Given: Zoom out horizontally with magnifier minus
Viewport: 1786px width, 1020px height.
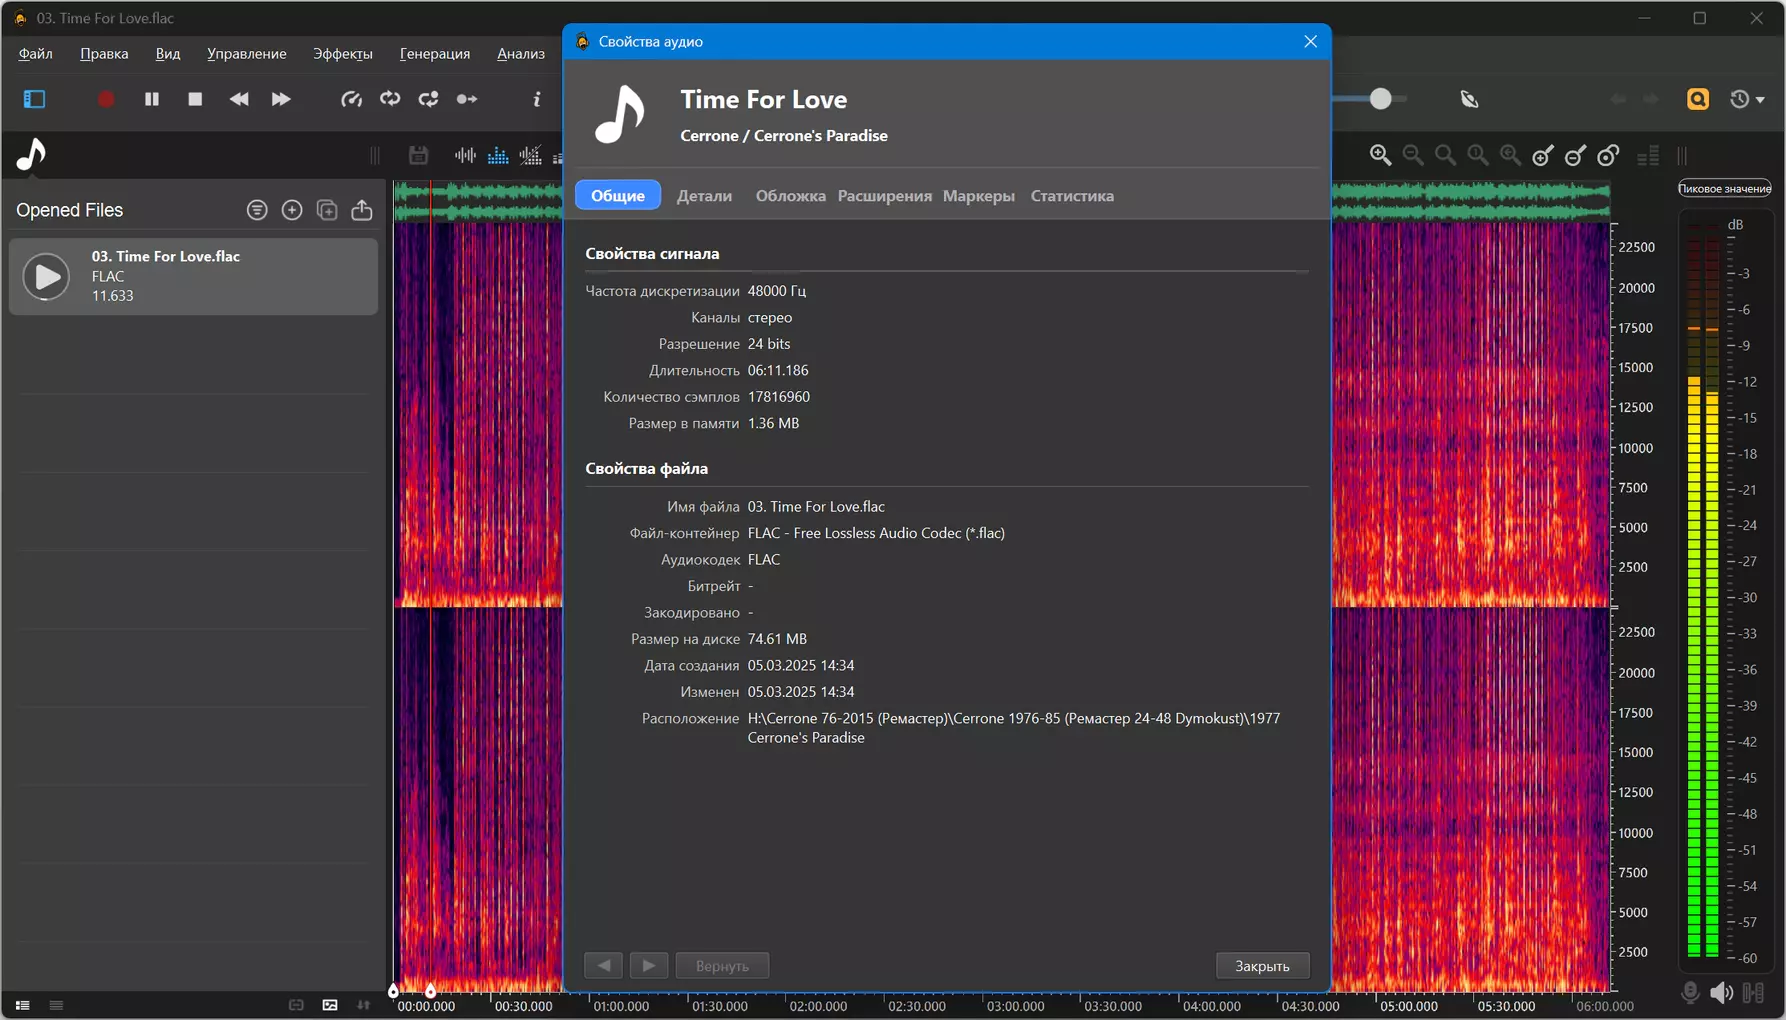Looking at the screenshot, I should 1413,155.
